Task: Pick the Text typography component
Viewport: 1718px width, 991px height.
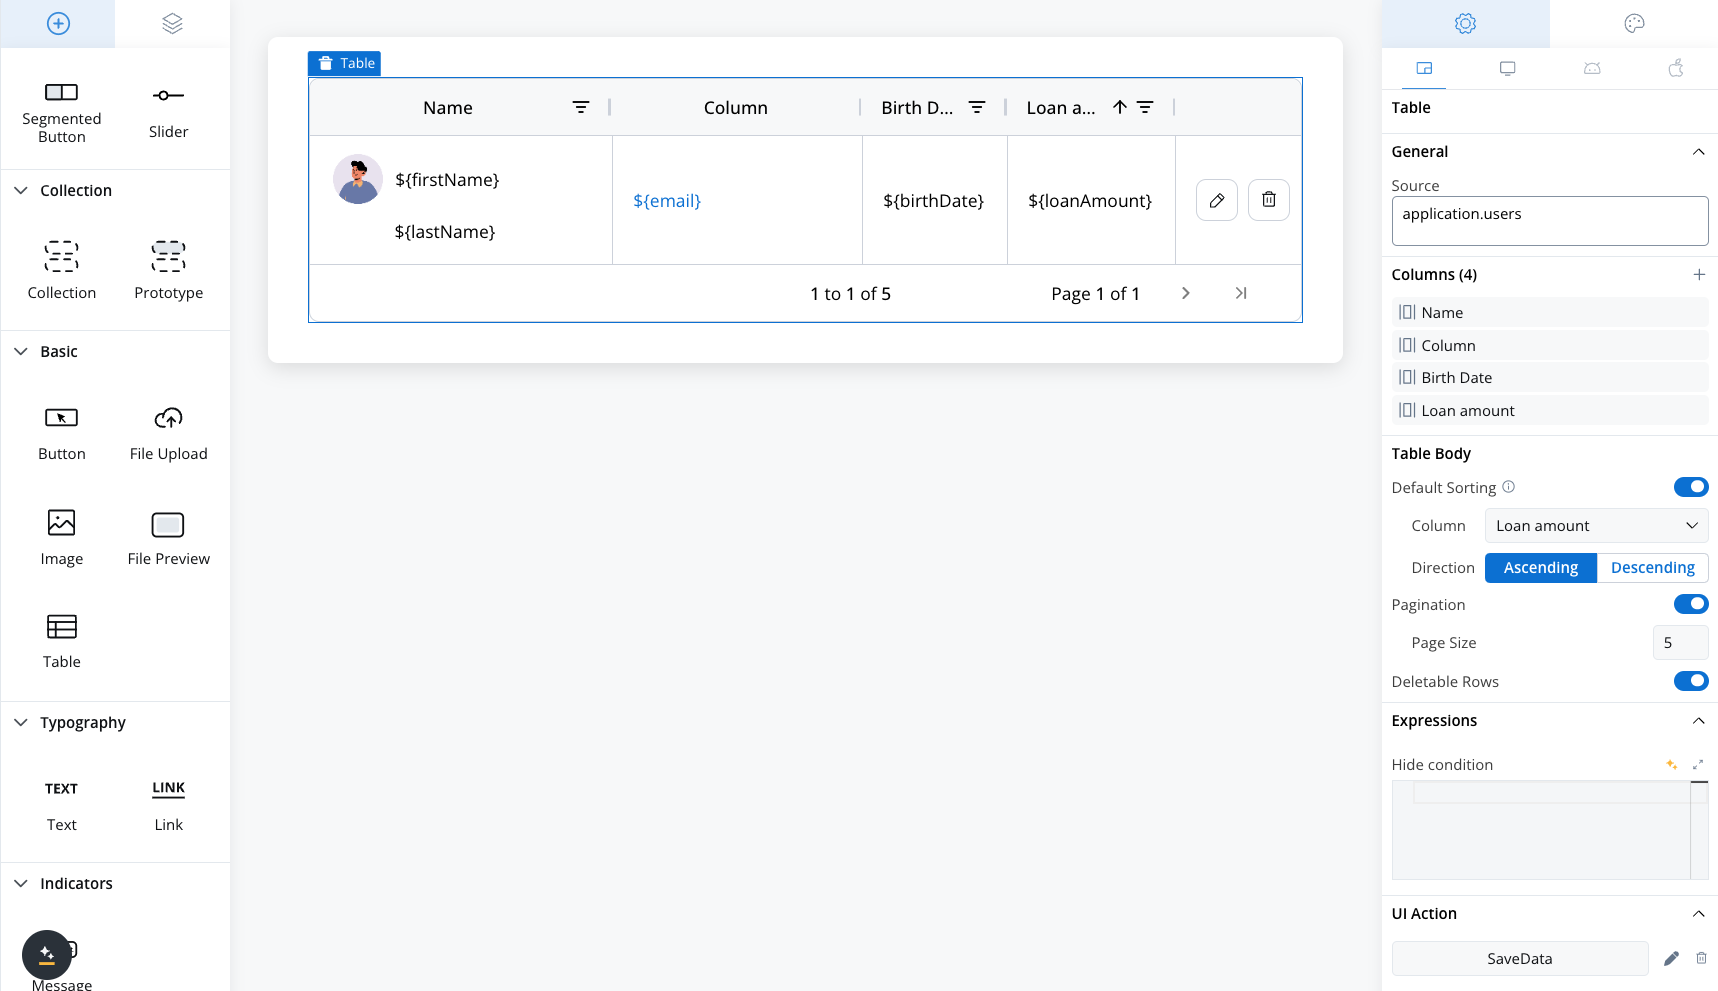Action: pos(62,805)
